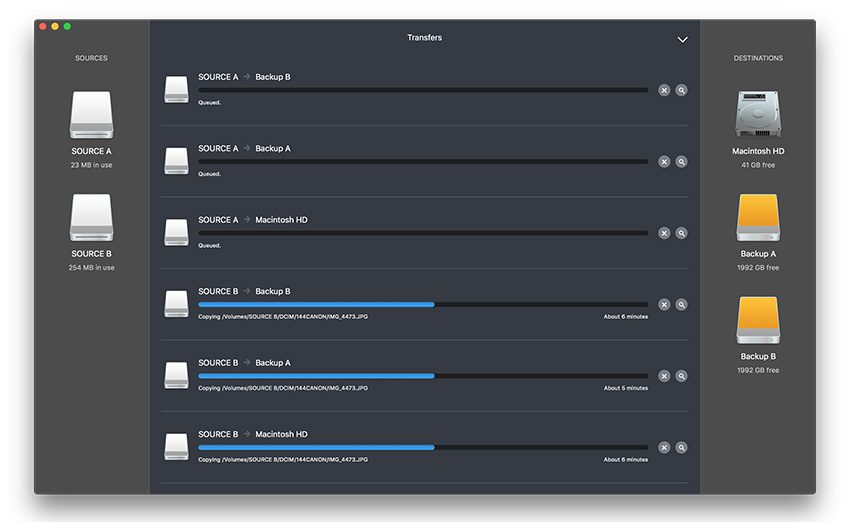
Task: Cancel the SOURCE B to Macintosh HD transfer
Action: 664,448
